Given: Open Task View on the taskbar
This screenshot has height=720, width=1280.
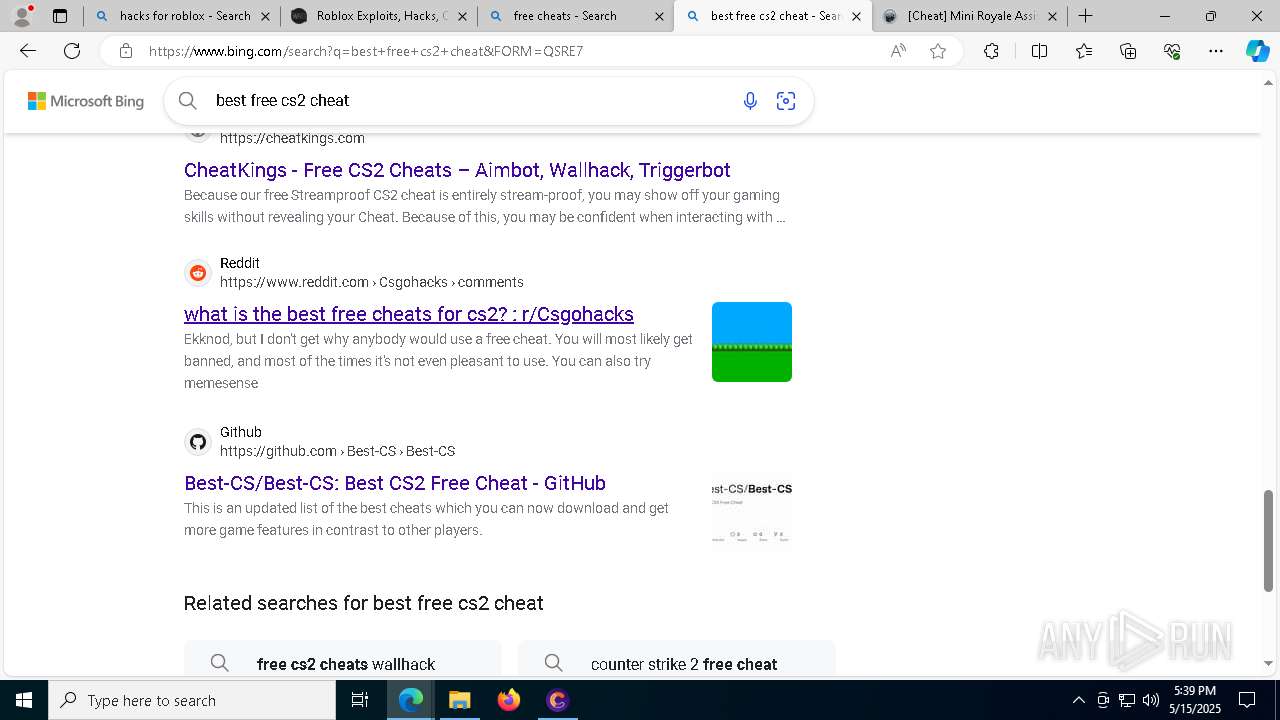Looking at the screenshot, I should pos(360,700).
